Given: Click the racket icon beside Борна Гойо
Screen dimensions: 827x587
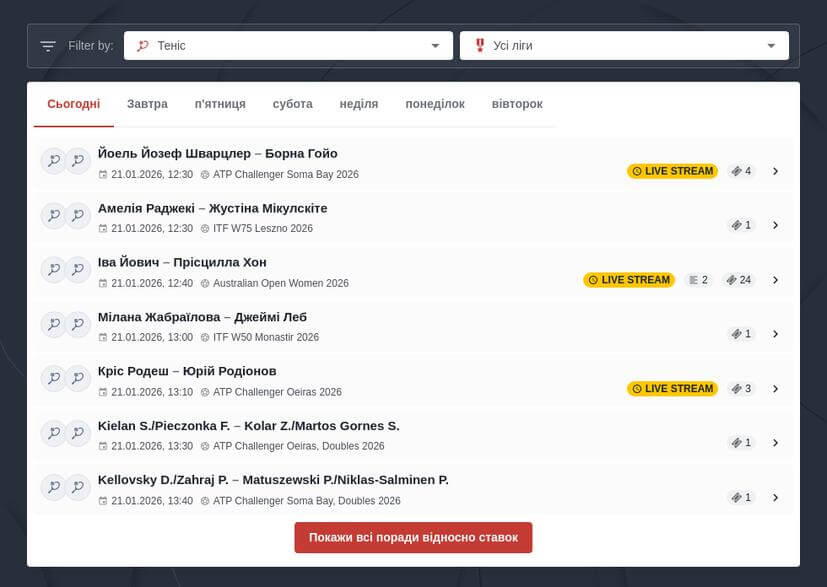Looking at the screenshot, I should click(78, 160).
